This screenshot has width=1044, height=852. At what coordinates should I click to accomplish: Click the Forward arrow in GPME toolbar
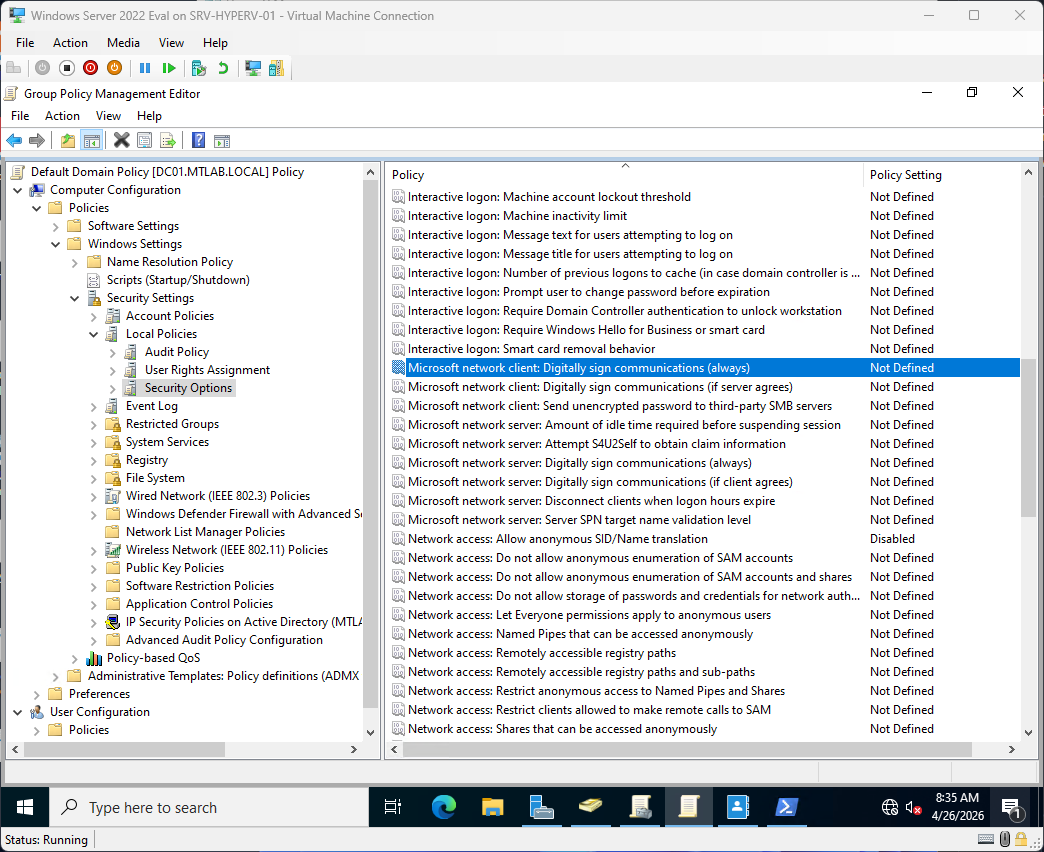(x=37, y=140)
